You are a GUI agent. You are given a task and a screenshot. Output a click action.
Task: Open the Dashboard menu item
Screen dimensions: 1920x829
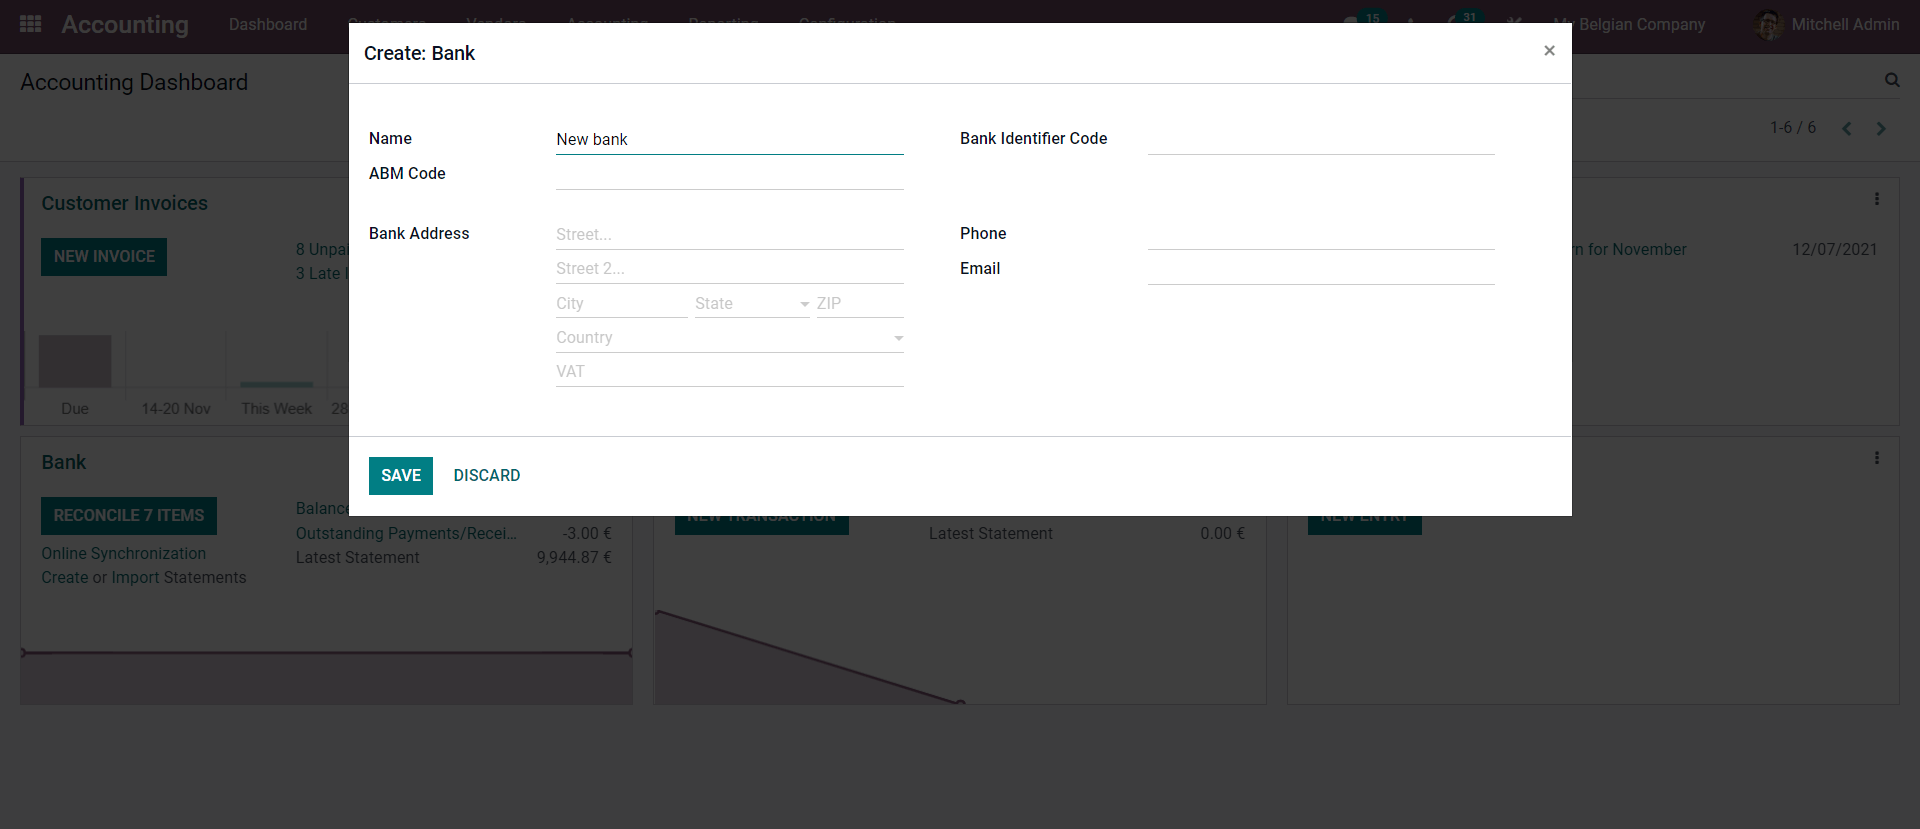(268, 24)
